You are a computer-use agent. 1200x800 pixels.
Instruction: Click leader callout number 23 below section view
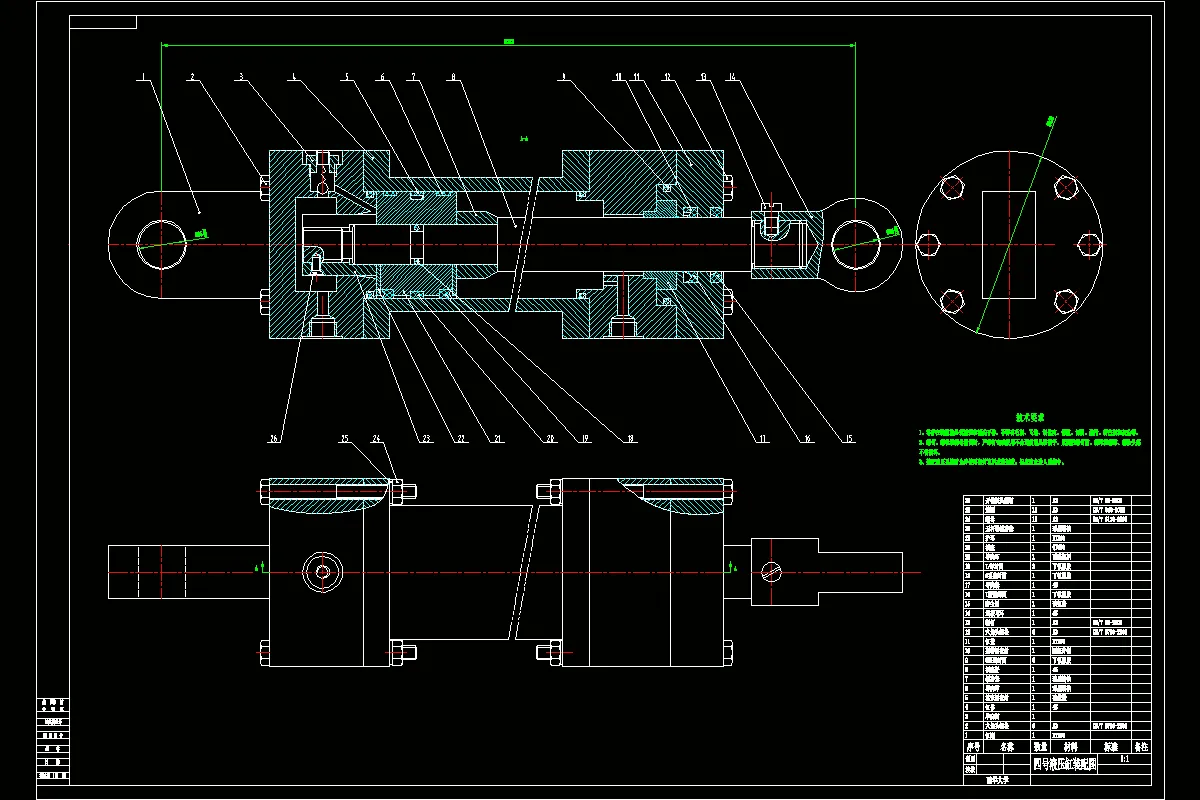point(424,437)
